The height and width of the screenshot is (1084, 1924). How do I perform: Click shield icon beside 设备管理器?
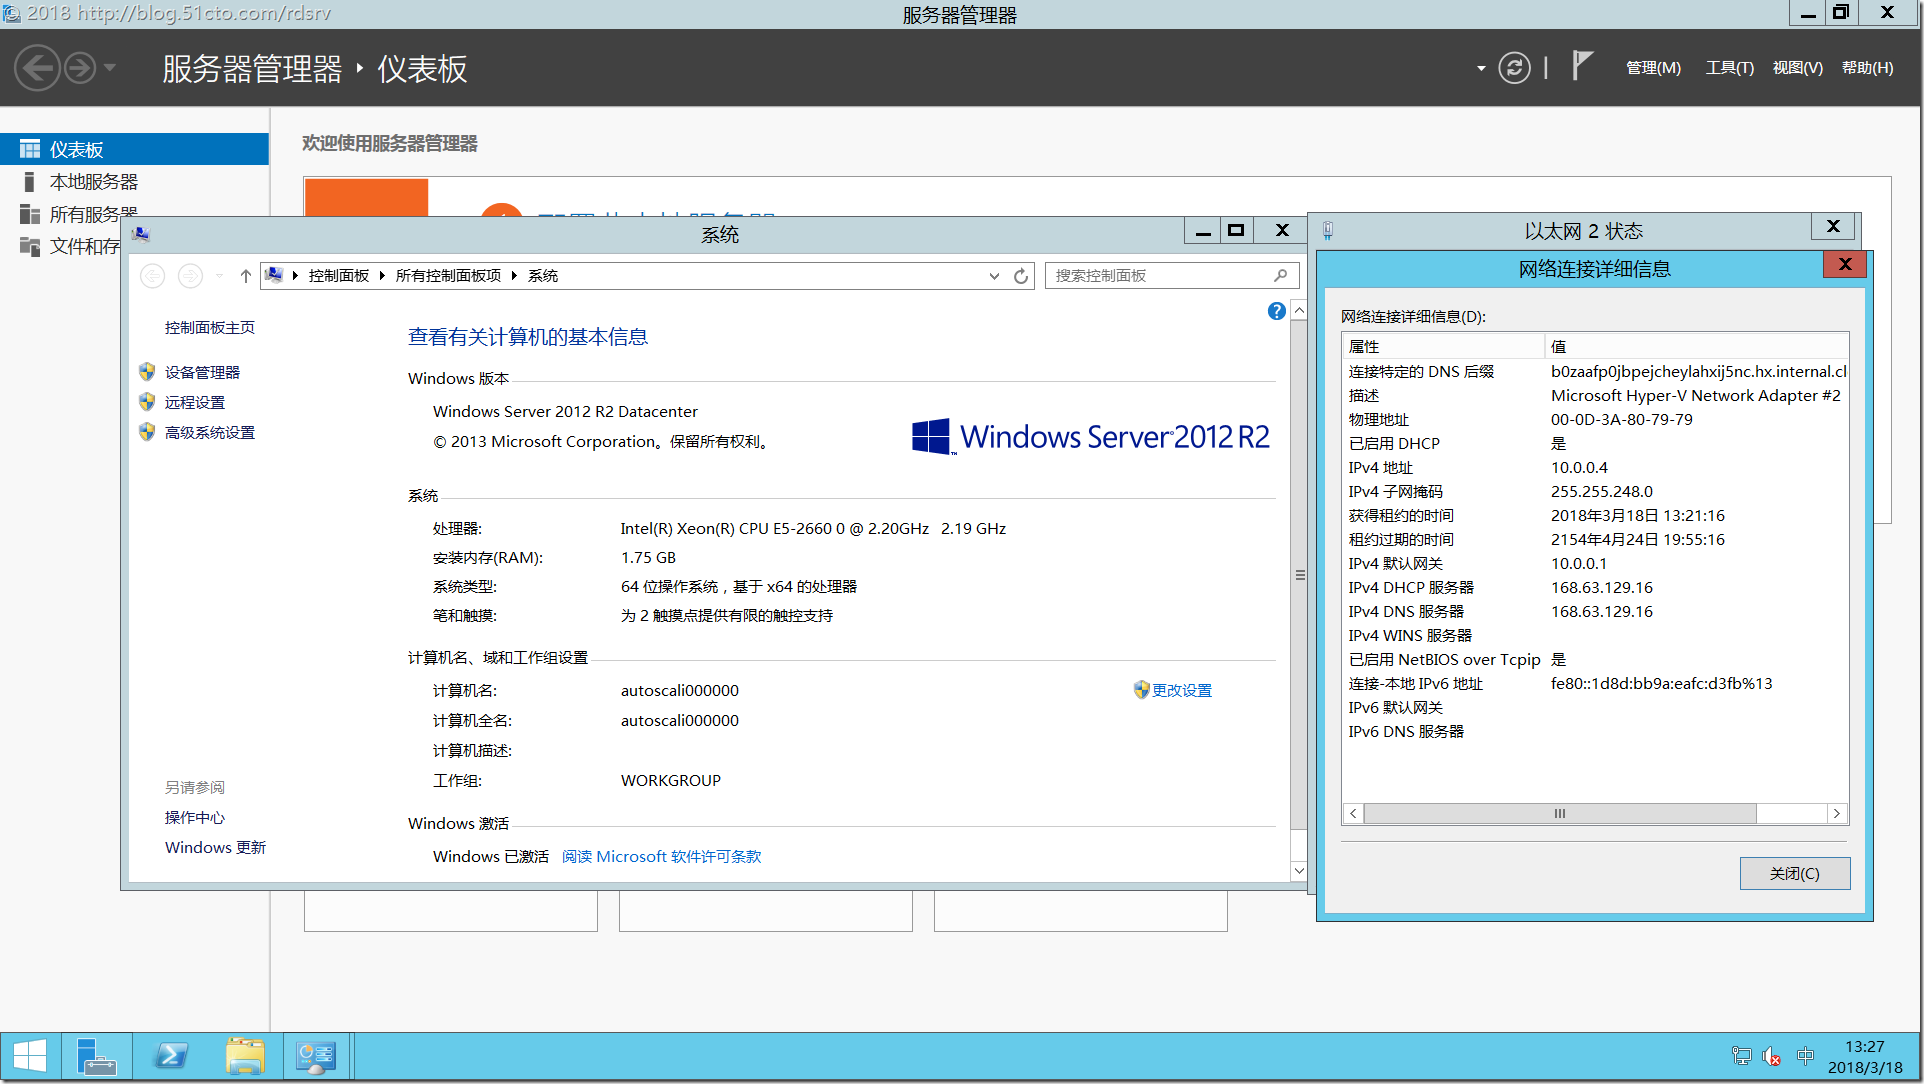click(x=147, y=372)
